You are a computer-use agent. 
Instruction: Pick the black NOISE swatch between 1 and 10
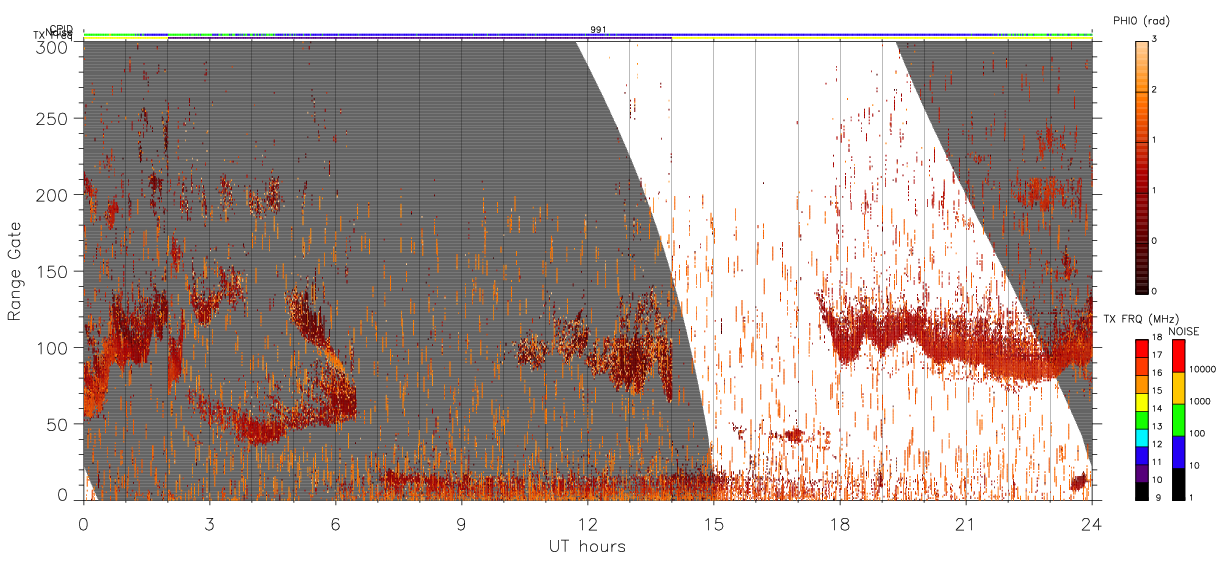coord(1179,484)
